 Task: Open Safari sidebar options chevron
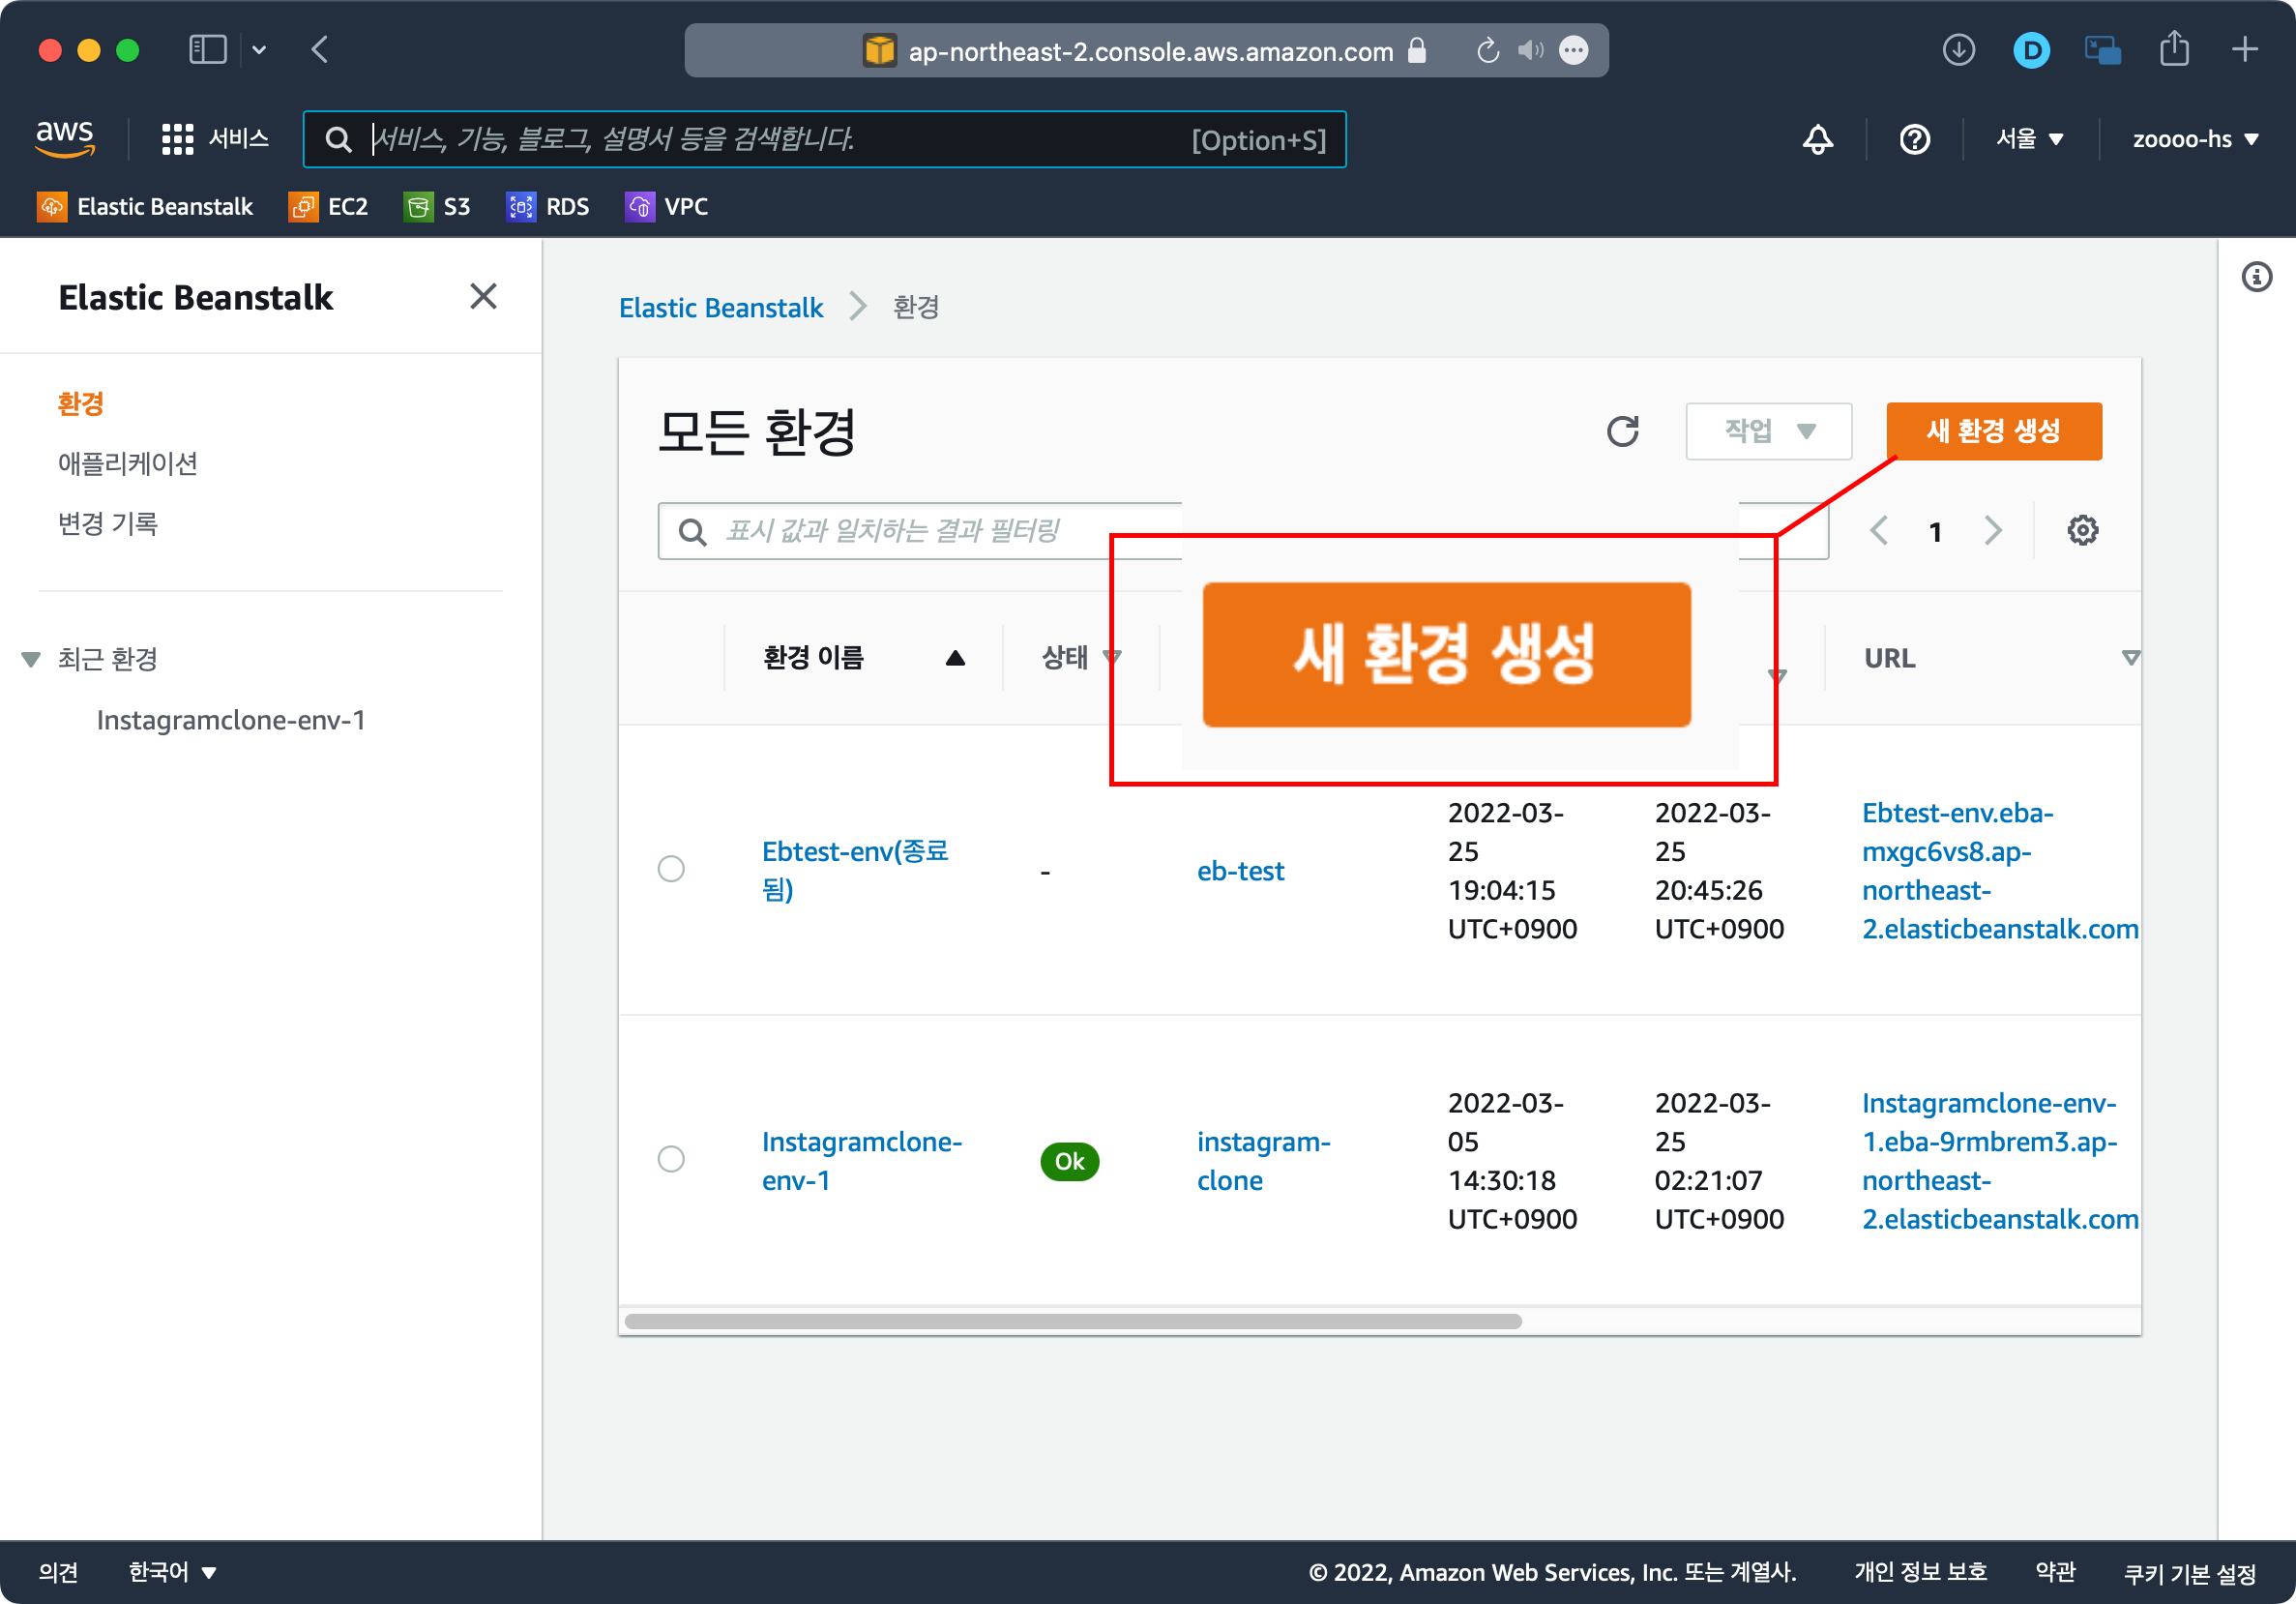(259, 49)
